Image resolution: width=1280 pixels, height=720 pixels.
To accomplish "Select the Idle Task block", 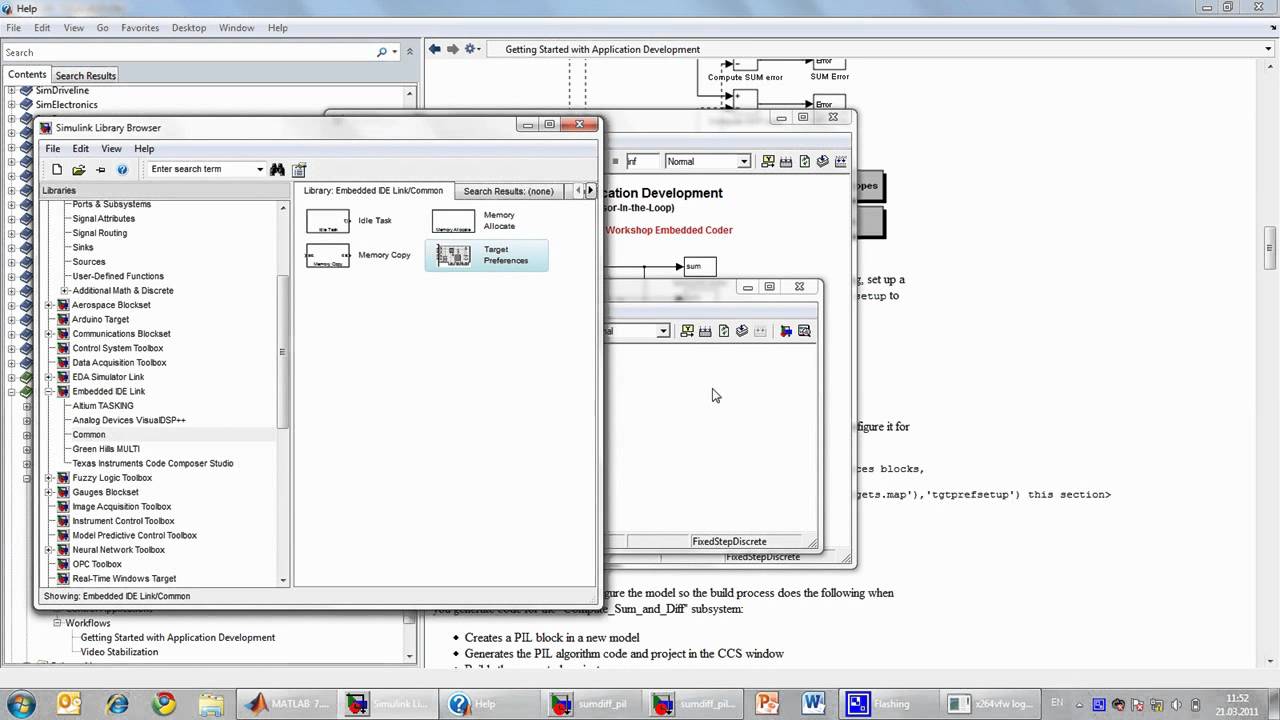I will click(349, 221).
